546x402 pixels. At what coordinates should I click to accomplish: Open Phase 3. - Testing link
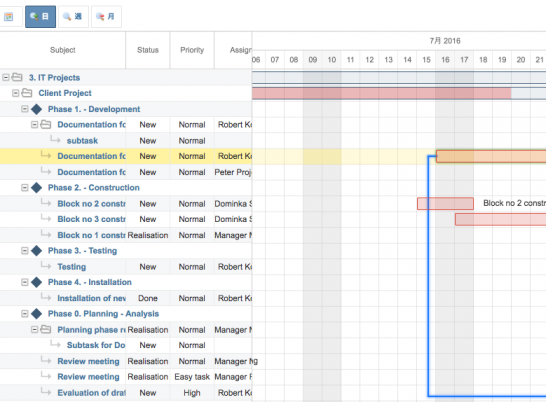pyautogui.click(x=83, y=251)
